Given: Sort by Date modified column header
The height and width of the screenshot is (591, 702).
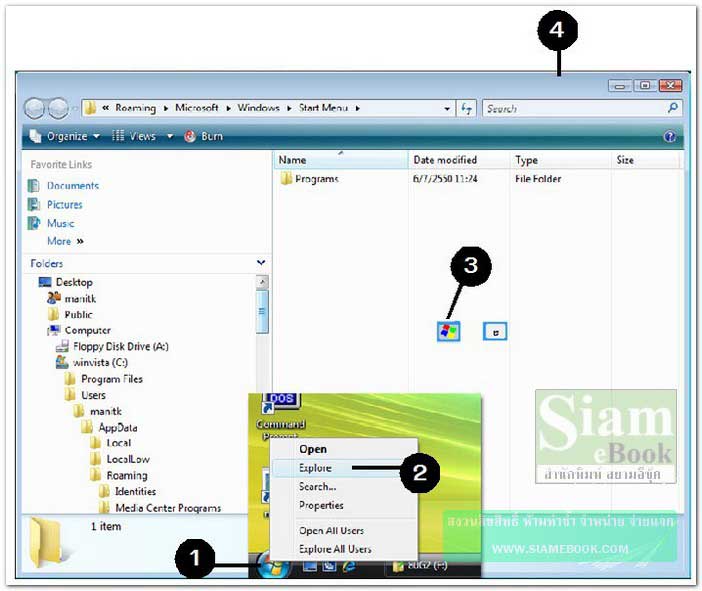Looking at the screenshot, I should 459,160.
